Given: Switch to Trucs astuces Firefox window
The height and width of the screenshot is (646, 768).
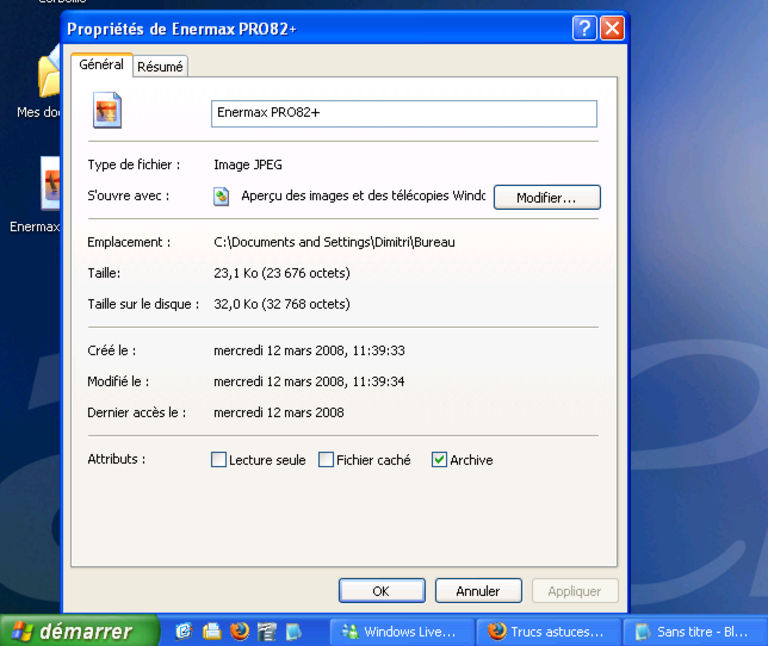Looking at the screenshot, I should [548, 632].
